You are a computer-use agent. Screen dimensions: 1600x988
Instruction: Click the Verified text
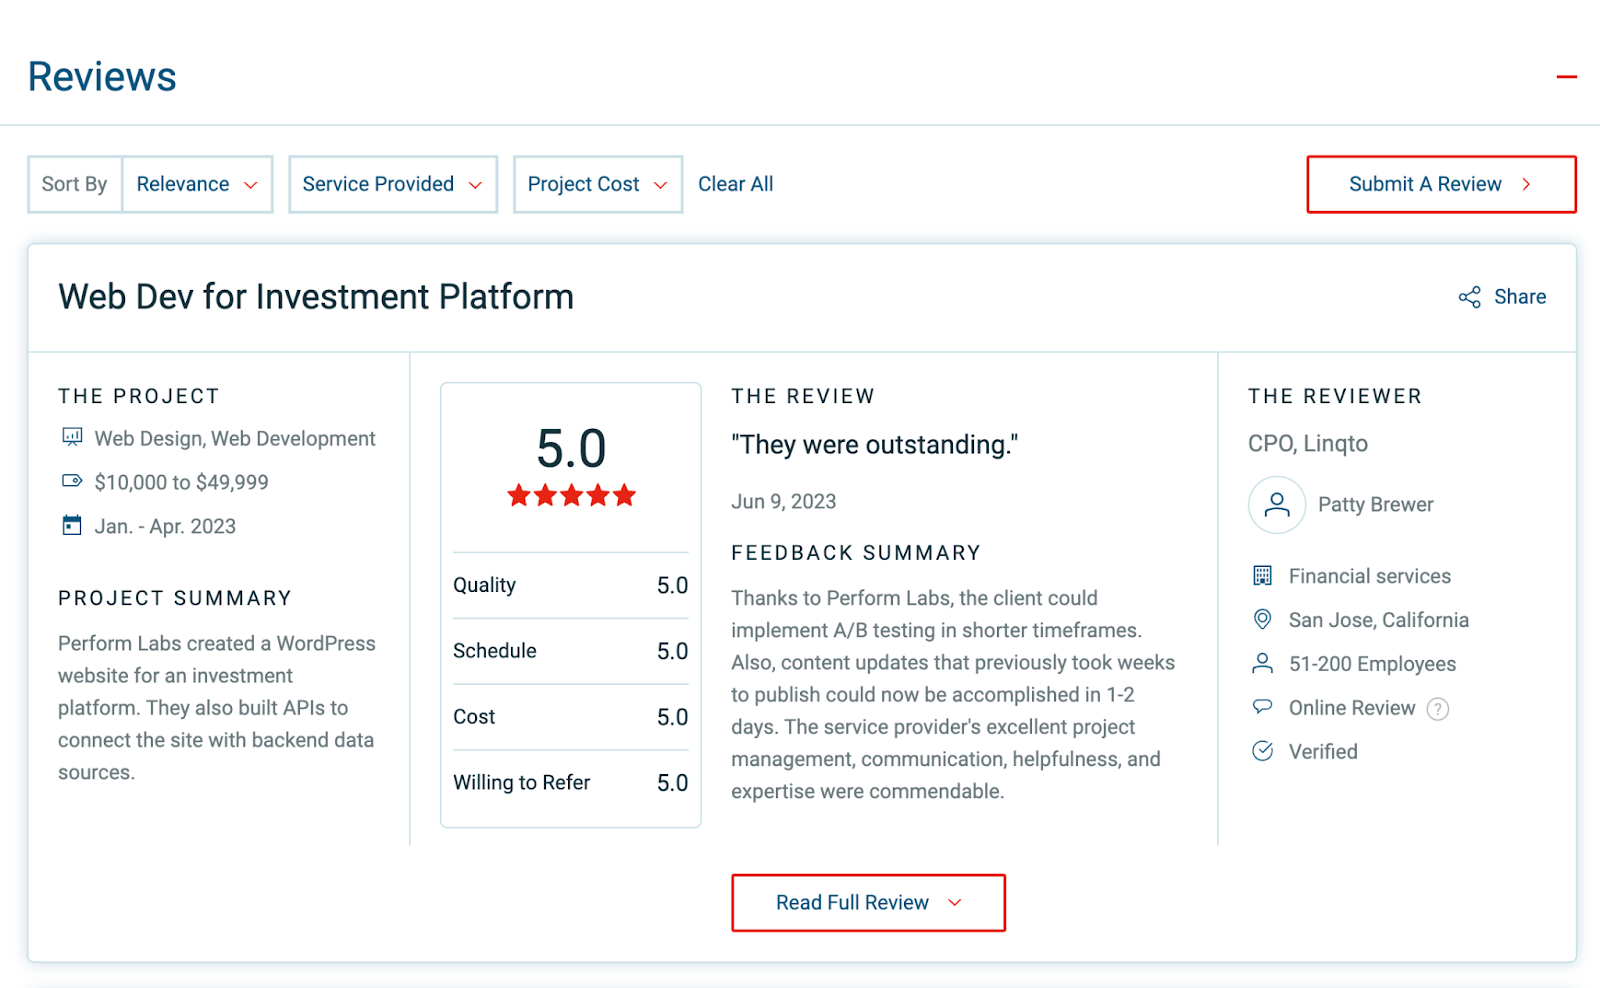point(1323,752)
